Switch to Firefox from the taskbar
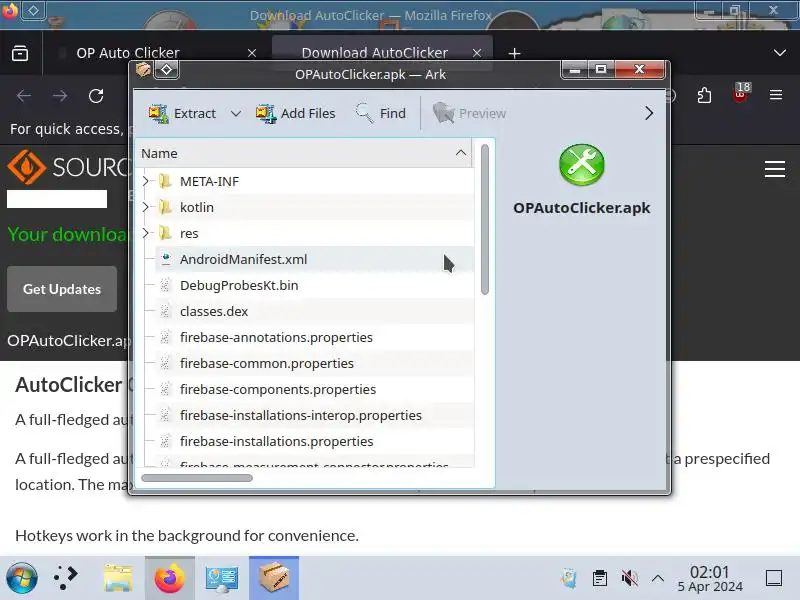 click(170, 579)
